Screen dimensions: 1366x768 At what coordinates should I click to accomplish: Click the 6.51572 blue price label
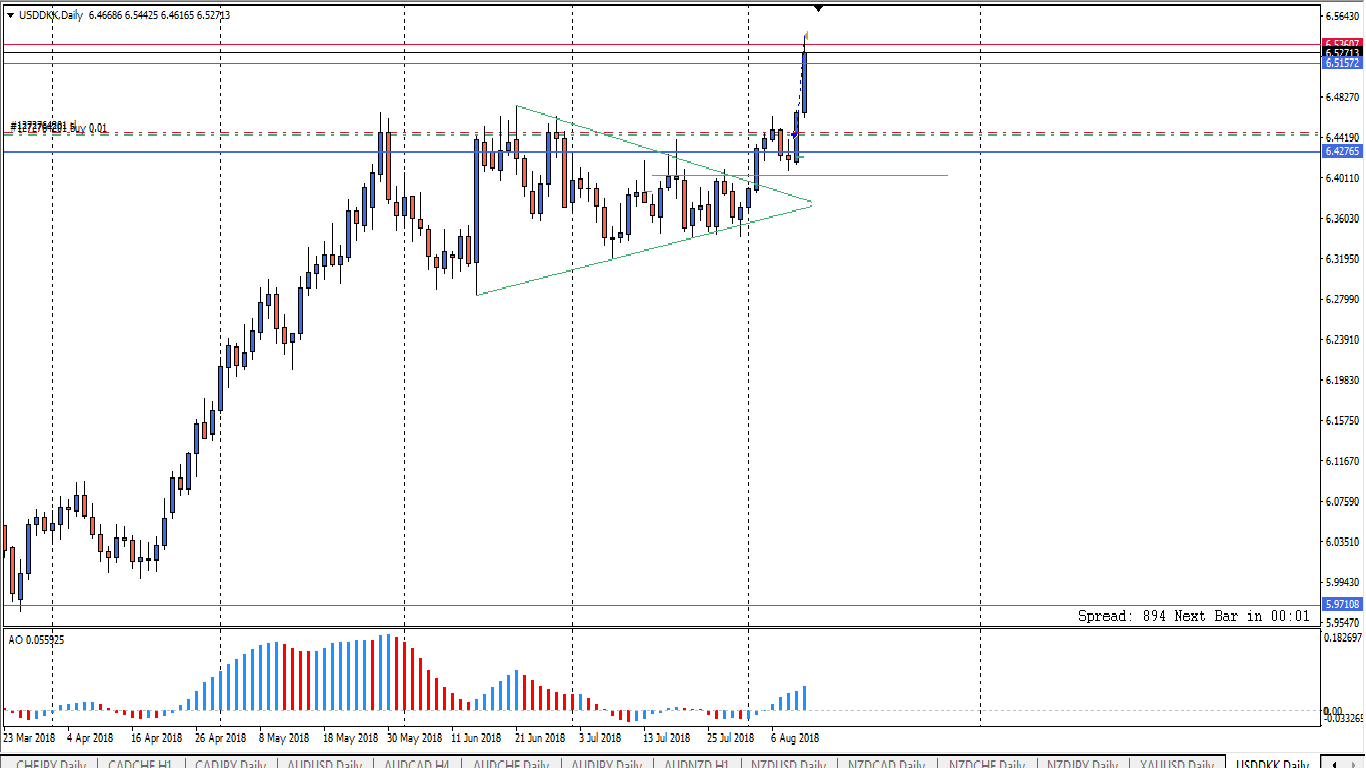[1342, 63]
